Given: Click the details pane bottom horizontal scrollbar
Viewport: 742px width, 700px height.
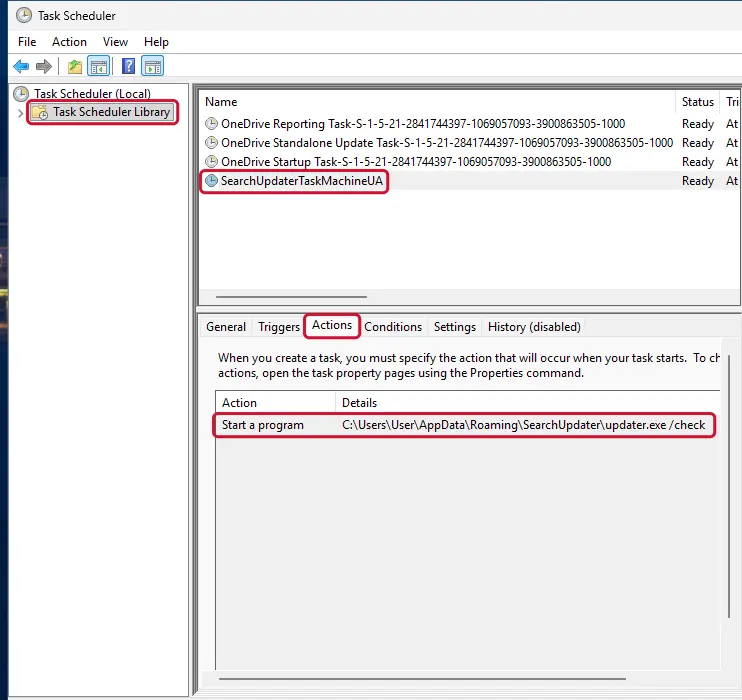Looking at the screenshot, I should [422, 679].
